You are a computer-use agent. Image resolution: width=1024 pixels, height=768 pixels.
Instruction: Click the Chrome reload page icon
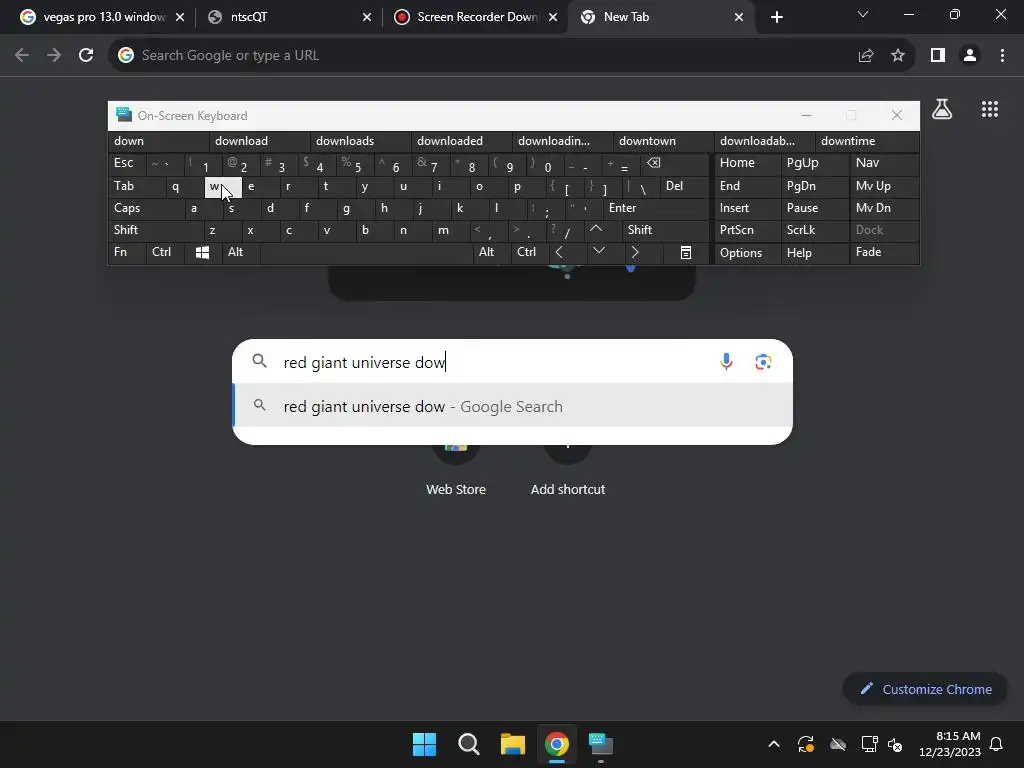pyautogui.click(x=86, y=56)
